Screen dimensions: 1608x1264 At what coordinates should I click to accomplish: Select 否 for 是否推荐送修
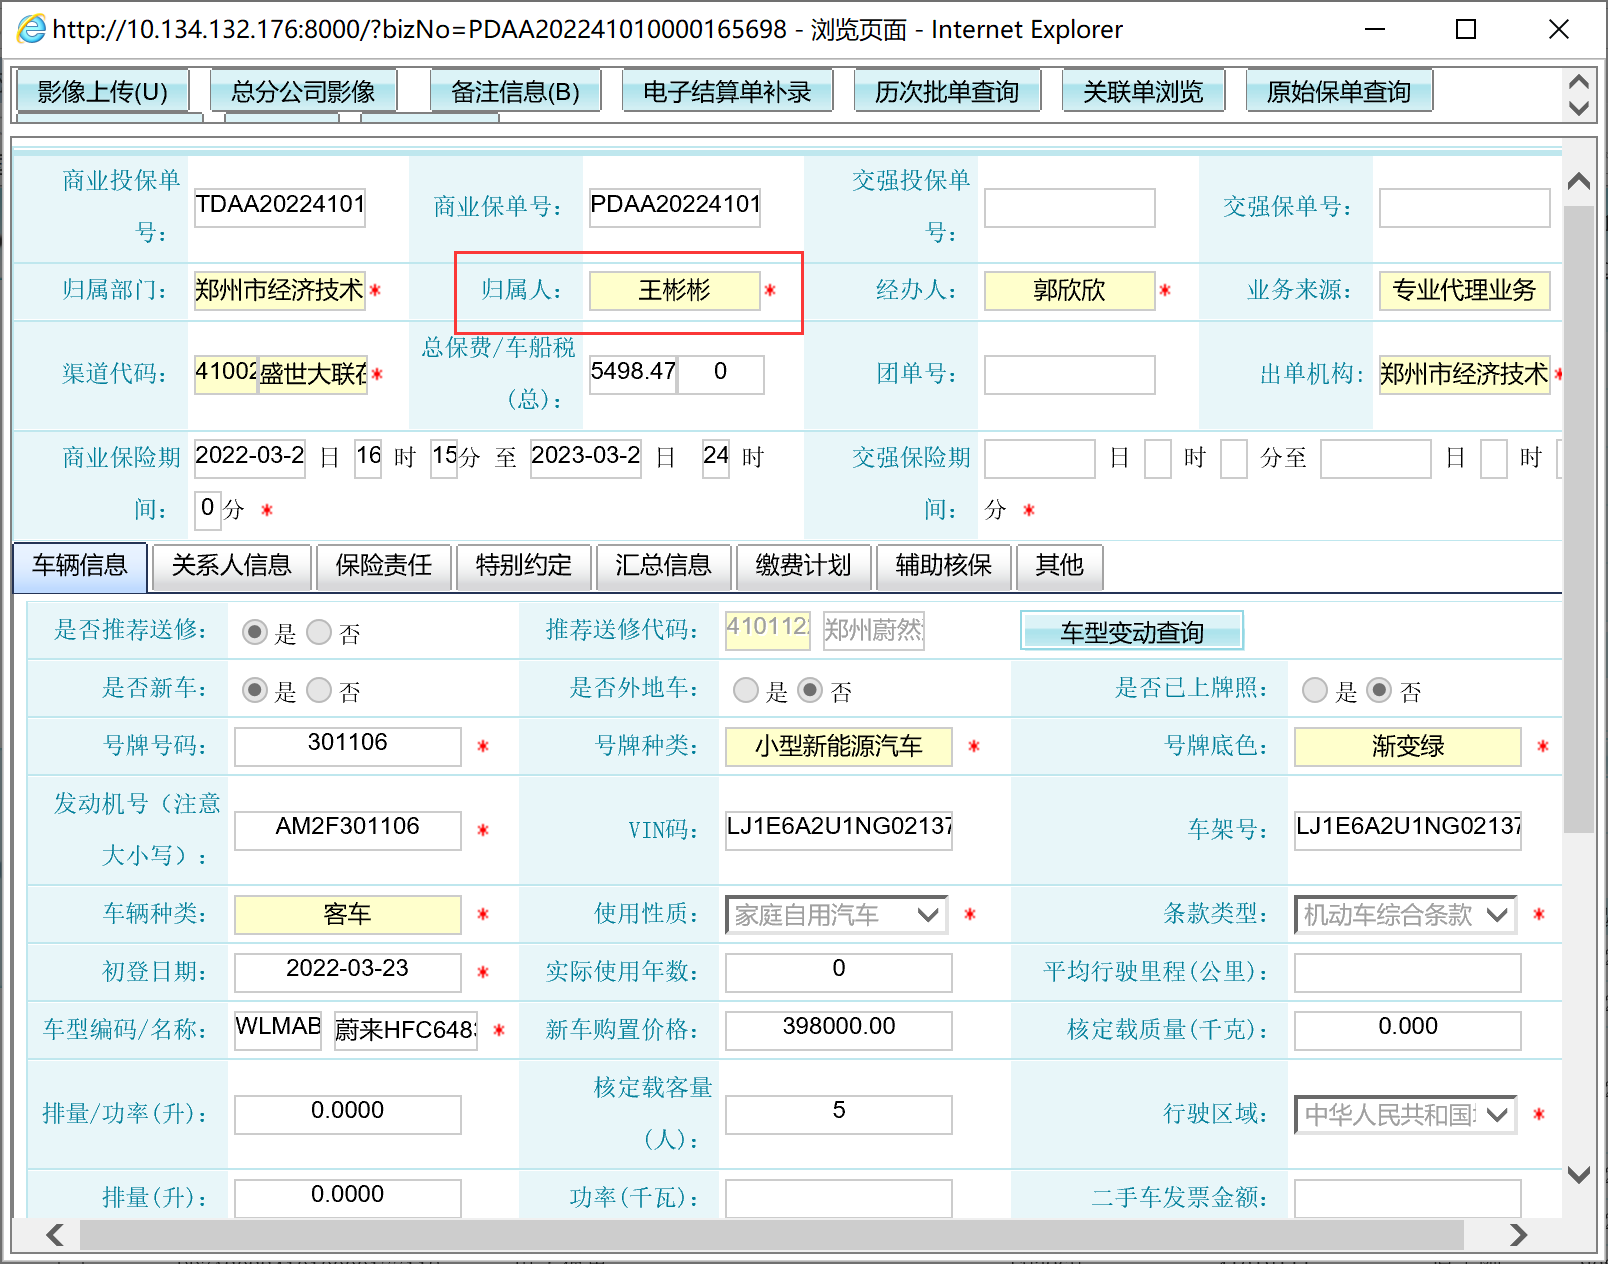[319, 632]
